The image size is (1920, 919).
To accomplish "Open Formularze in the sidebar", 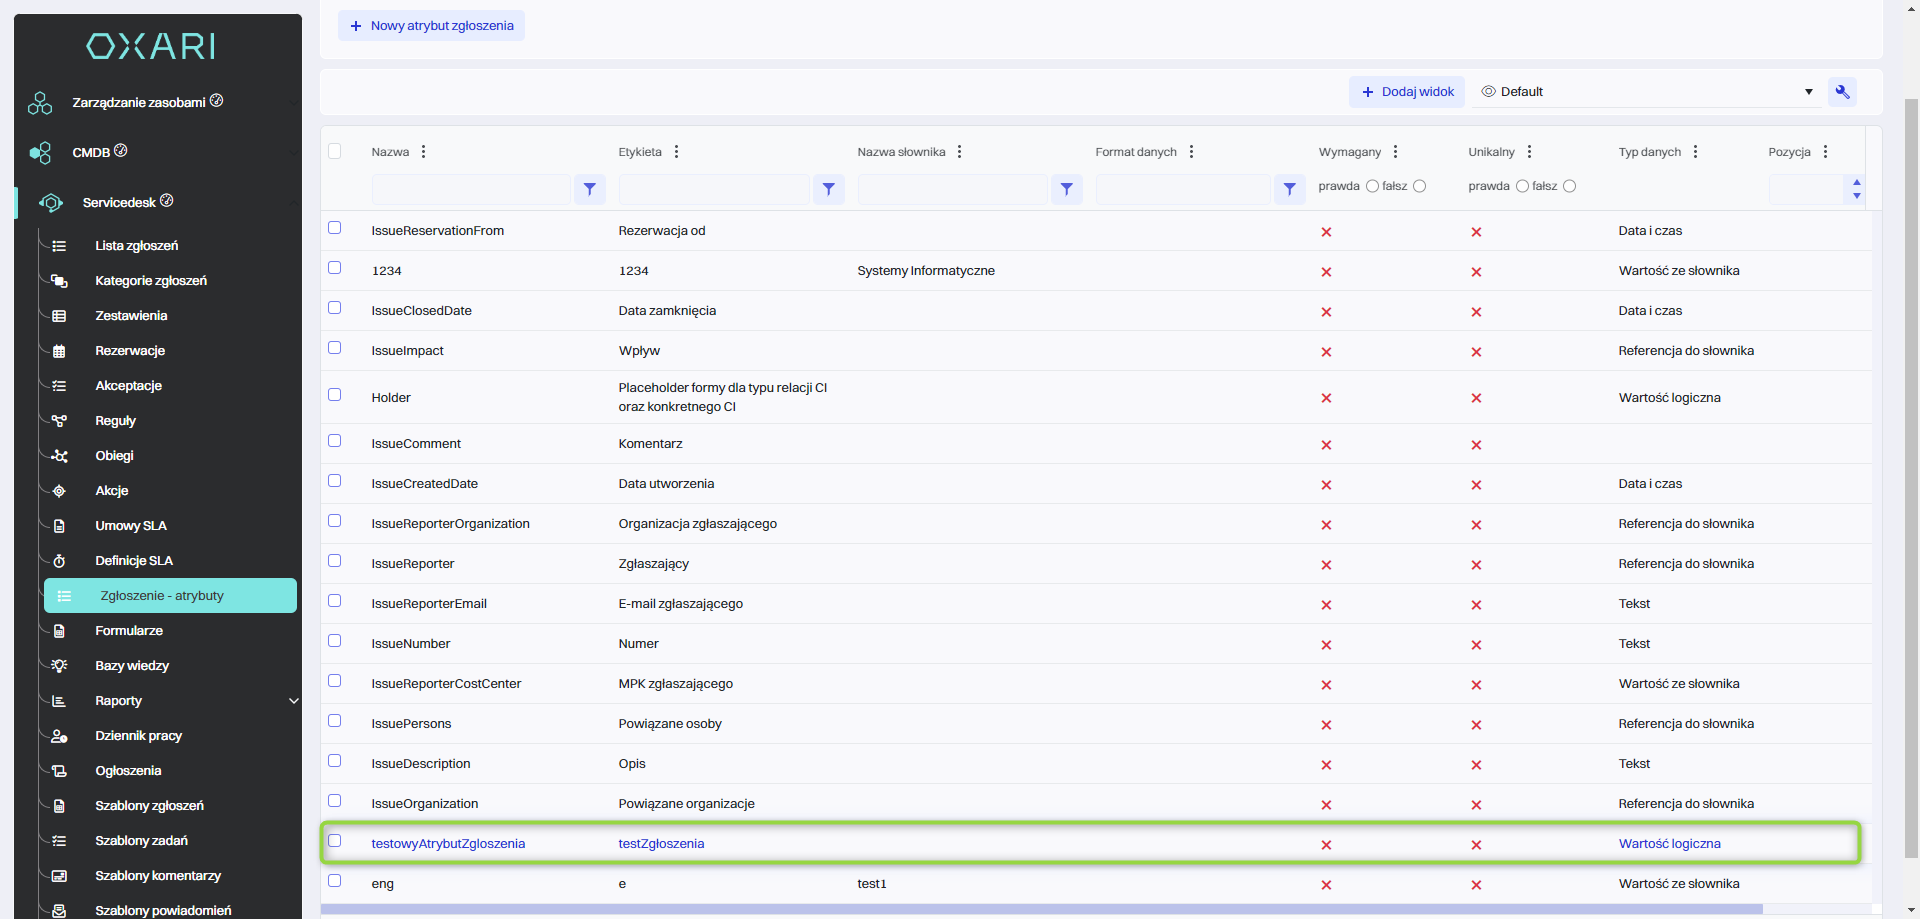I will click(129, 631).
